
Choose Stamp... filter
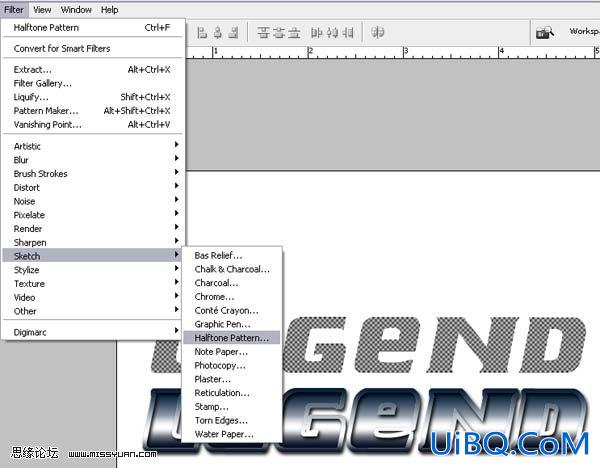tap(232, 407)
